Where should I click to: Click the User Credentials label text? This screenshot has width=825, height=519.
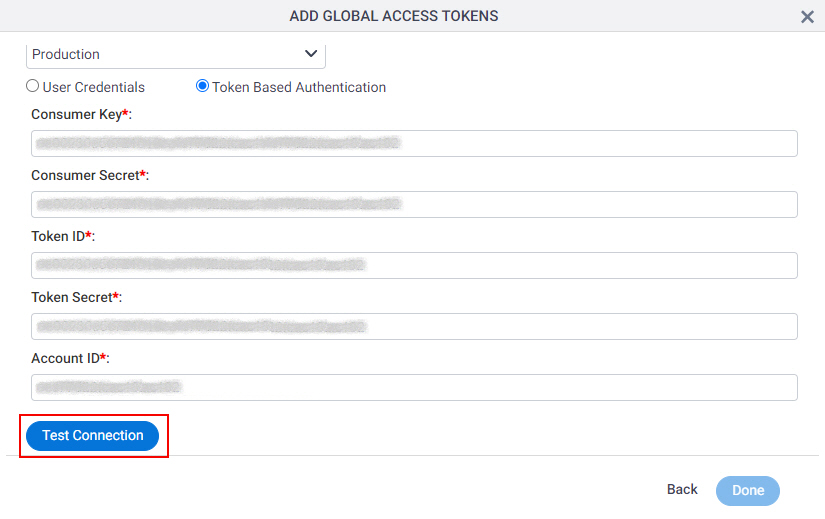94,87
